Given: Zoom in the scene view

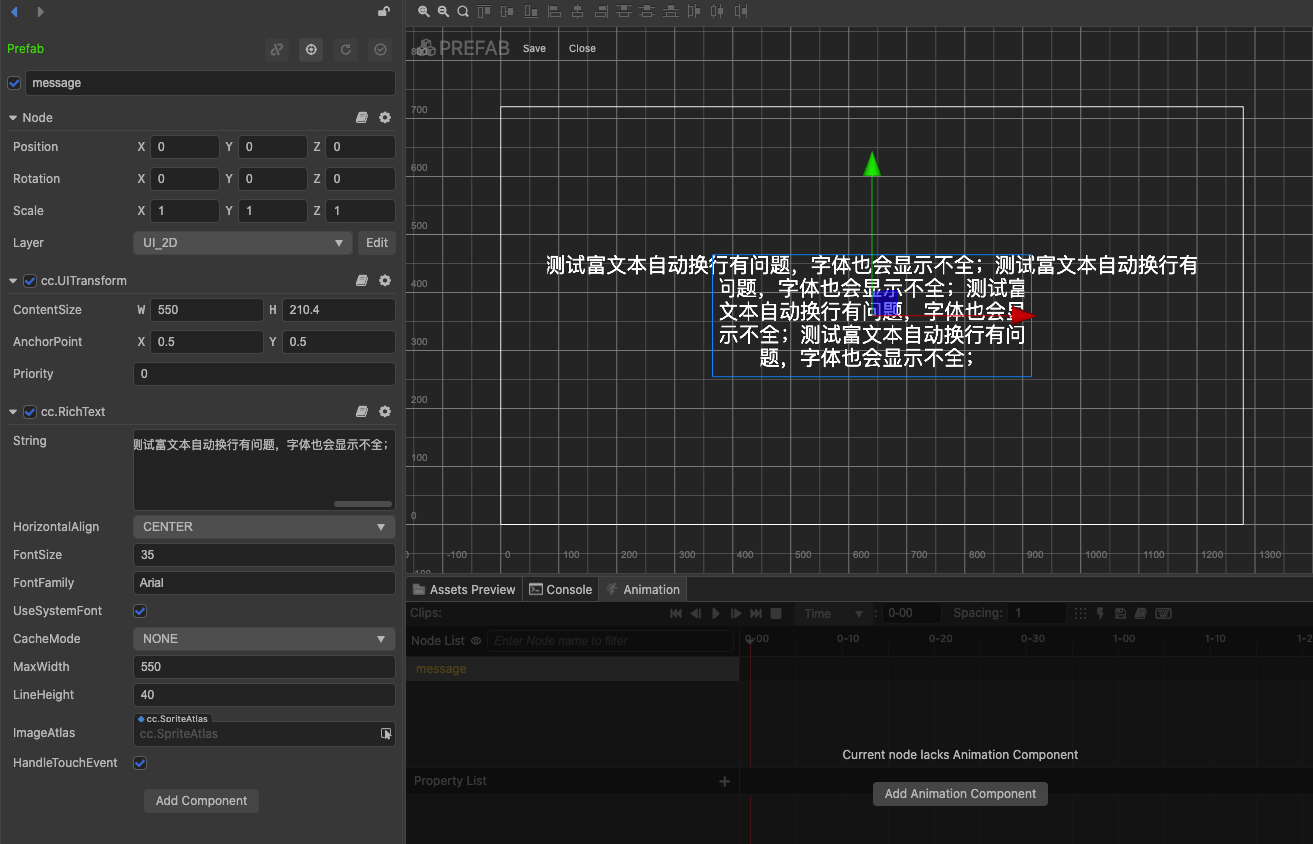Looking at the screenshot, I should click(x=424, y=12).
